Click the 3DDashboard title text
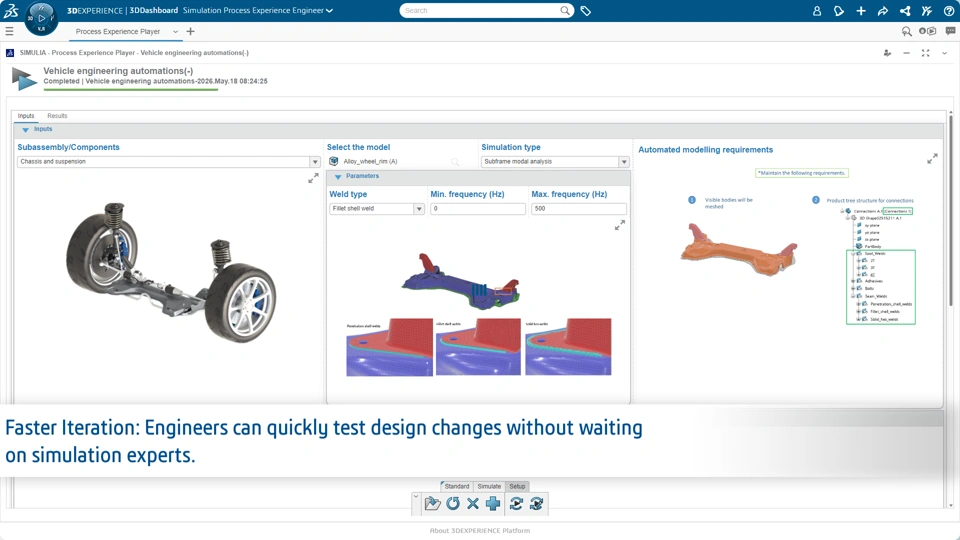The height and width of the screenshot is (540, 960). 153,10
